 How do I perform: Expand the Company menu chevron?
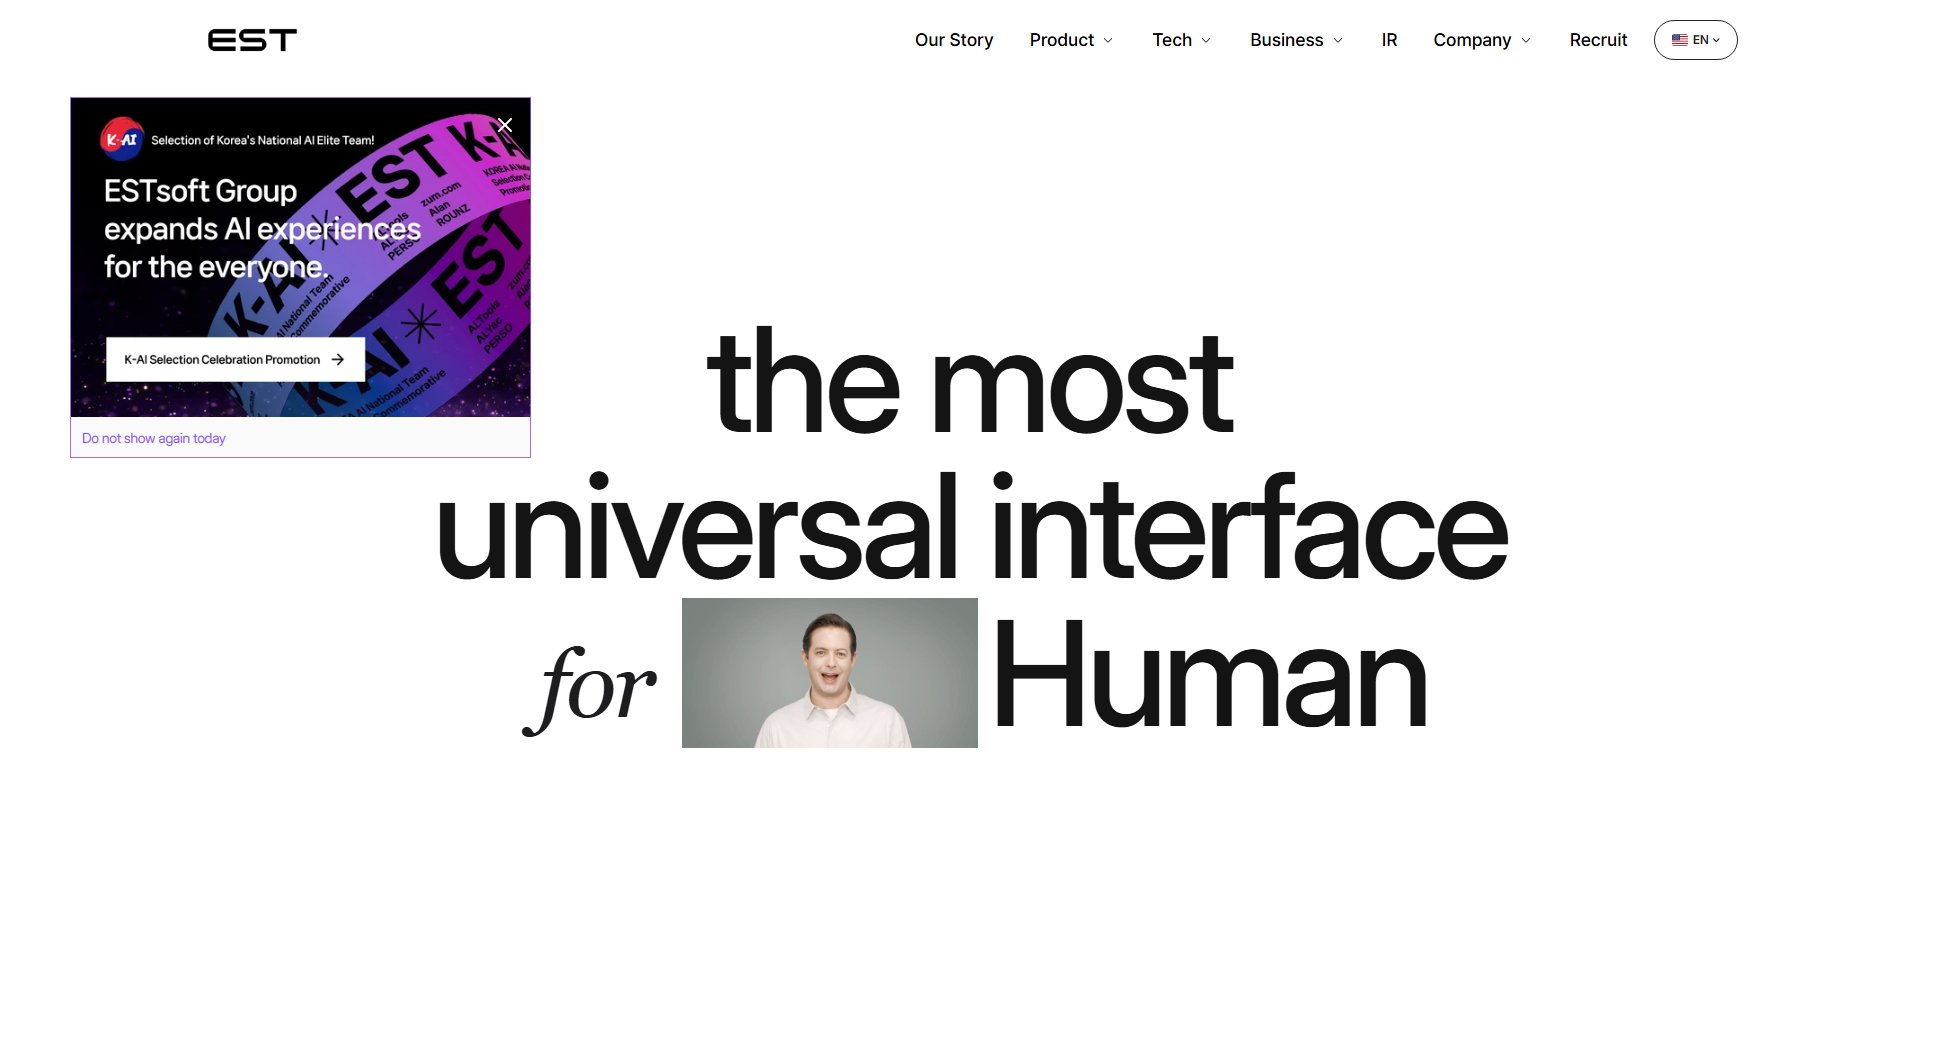(1526, 40)
